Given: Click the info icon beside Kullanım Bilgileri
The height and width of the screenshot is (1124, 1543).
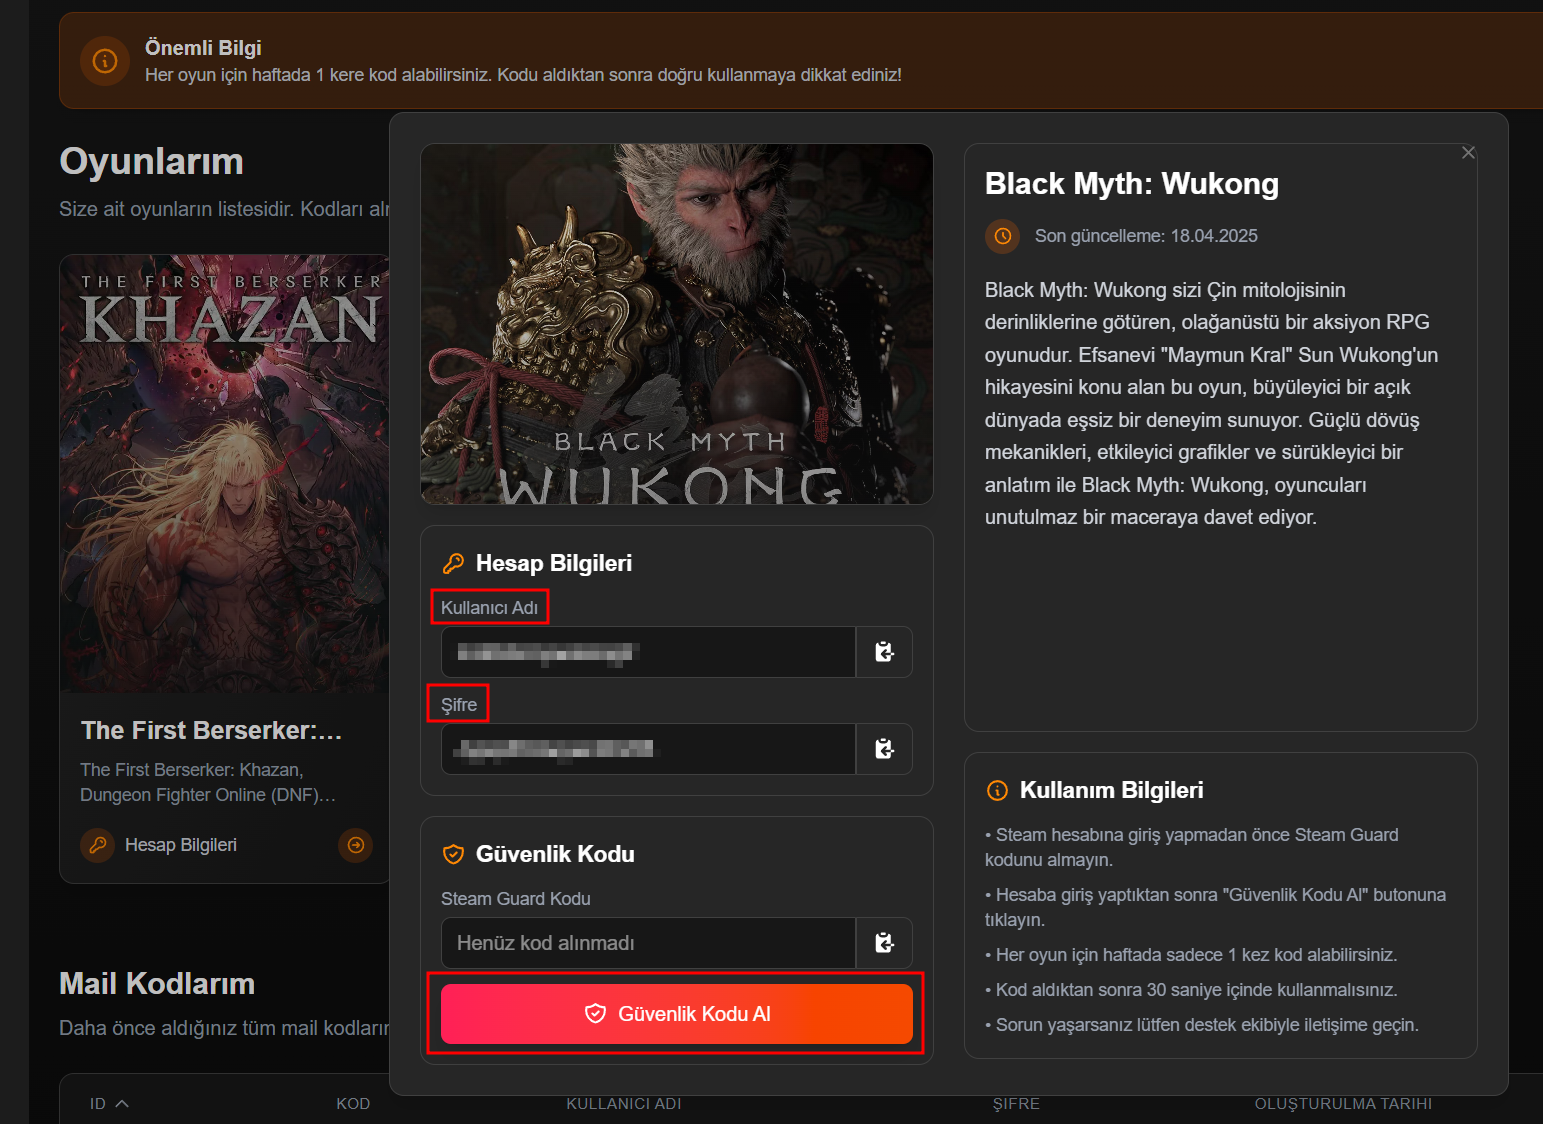Looking at the screenshot, I should pos(997,790).
